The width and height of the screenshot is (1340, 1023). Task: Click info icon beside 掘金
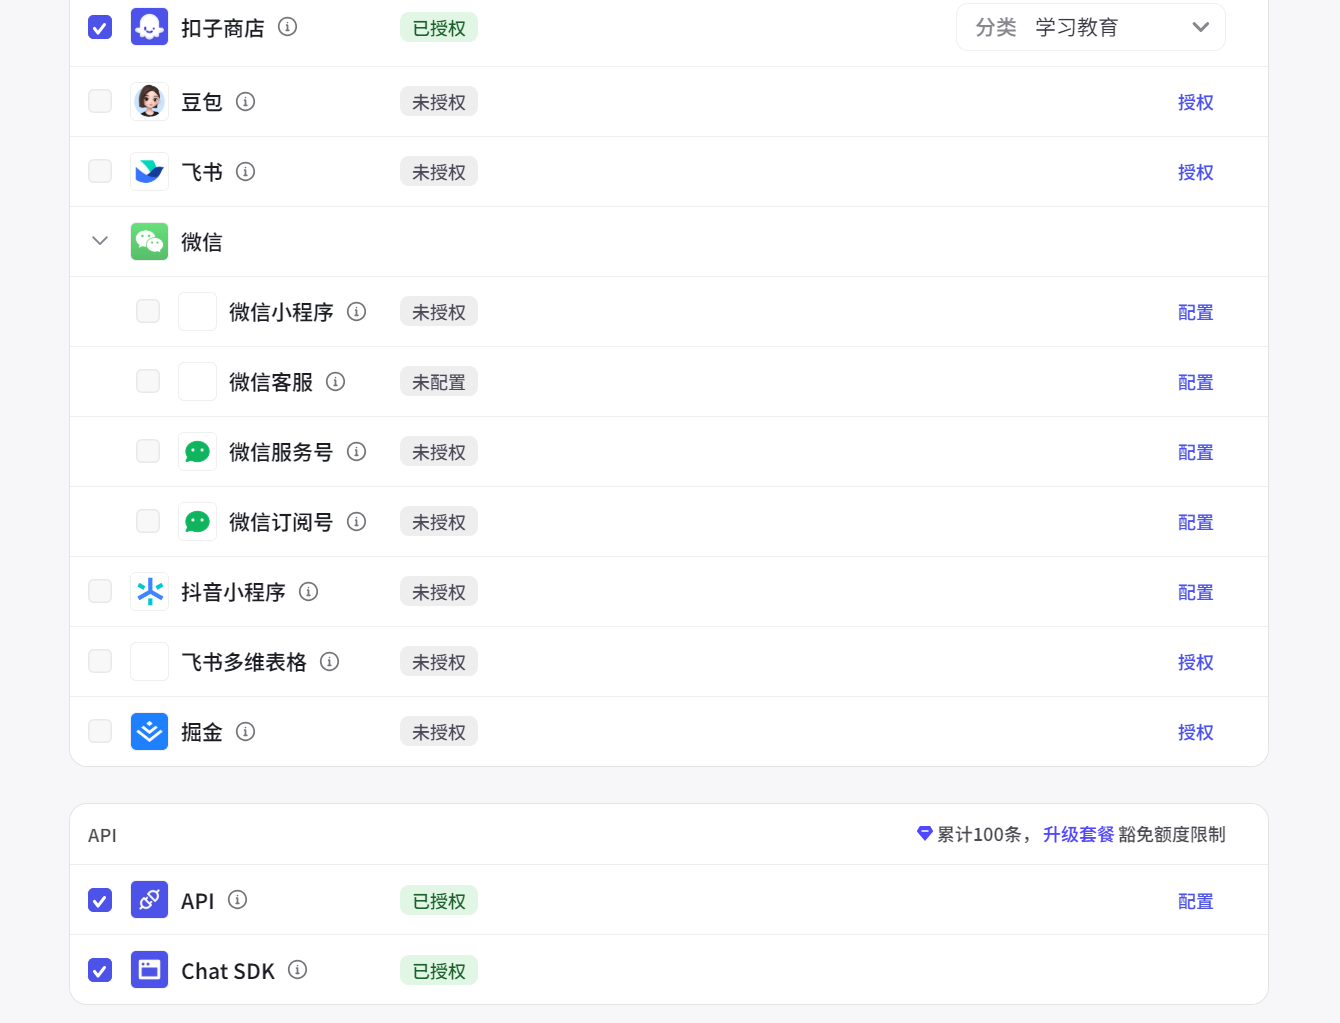tap(245, 731)
